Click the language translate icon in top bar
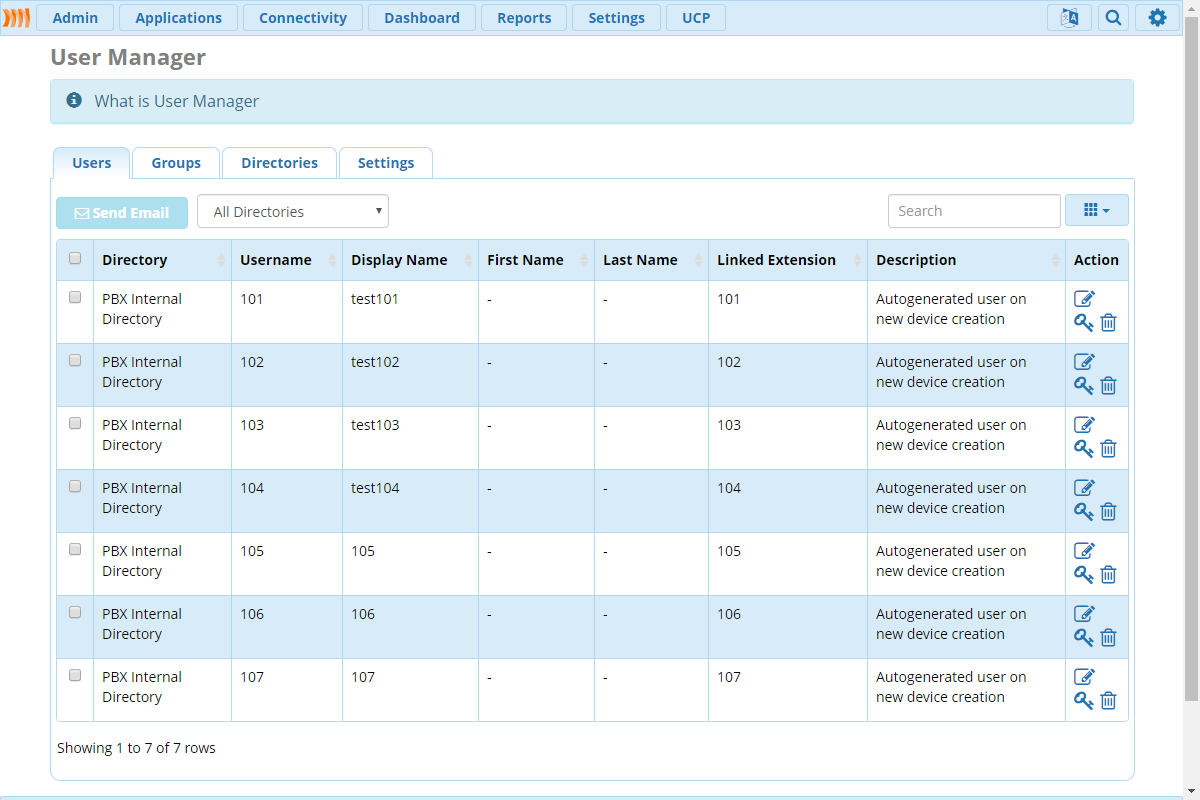The image size is (1200, 800). [x=1069, y=18]
